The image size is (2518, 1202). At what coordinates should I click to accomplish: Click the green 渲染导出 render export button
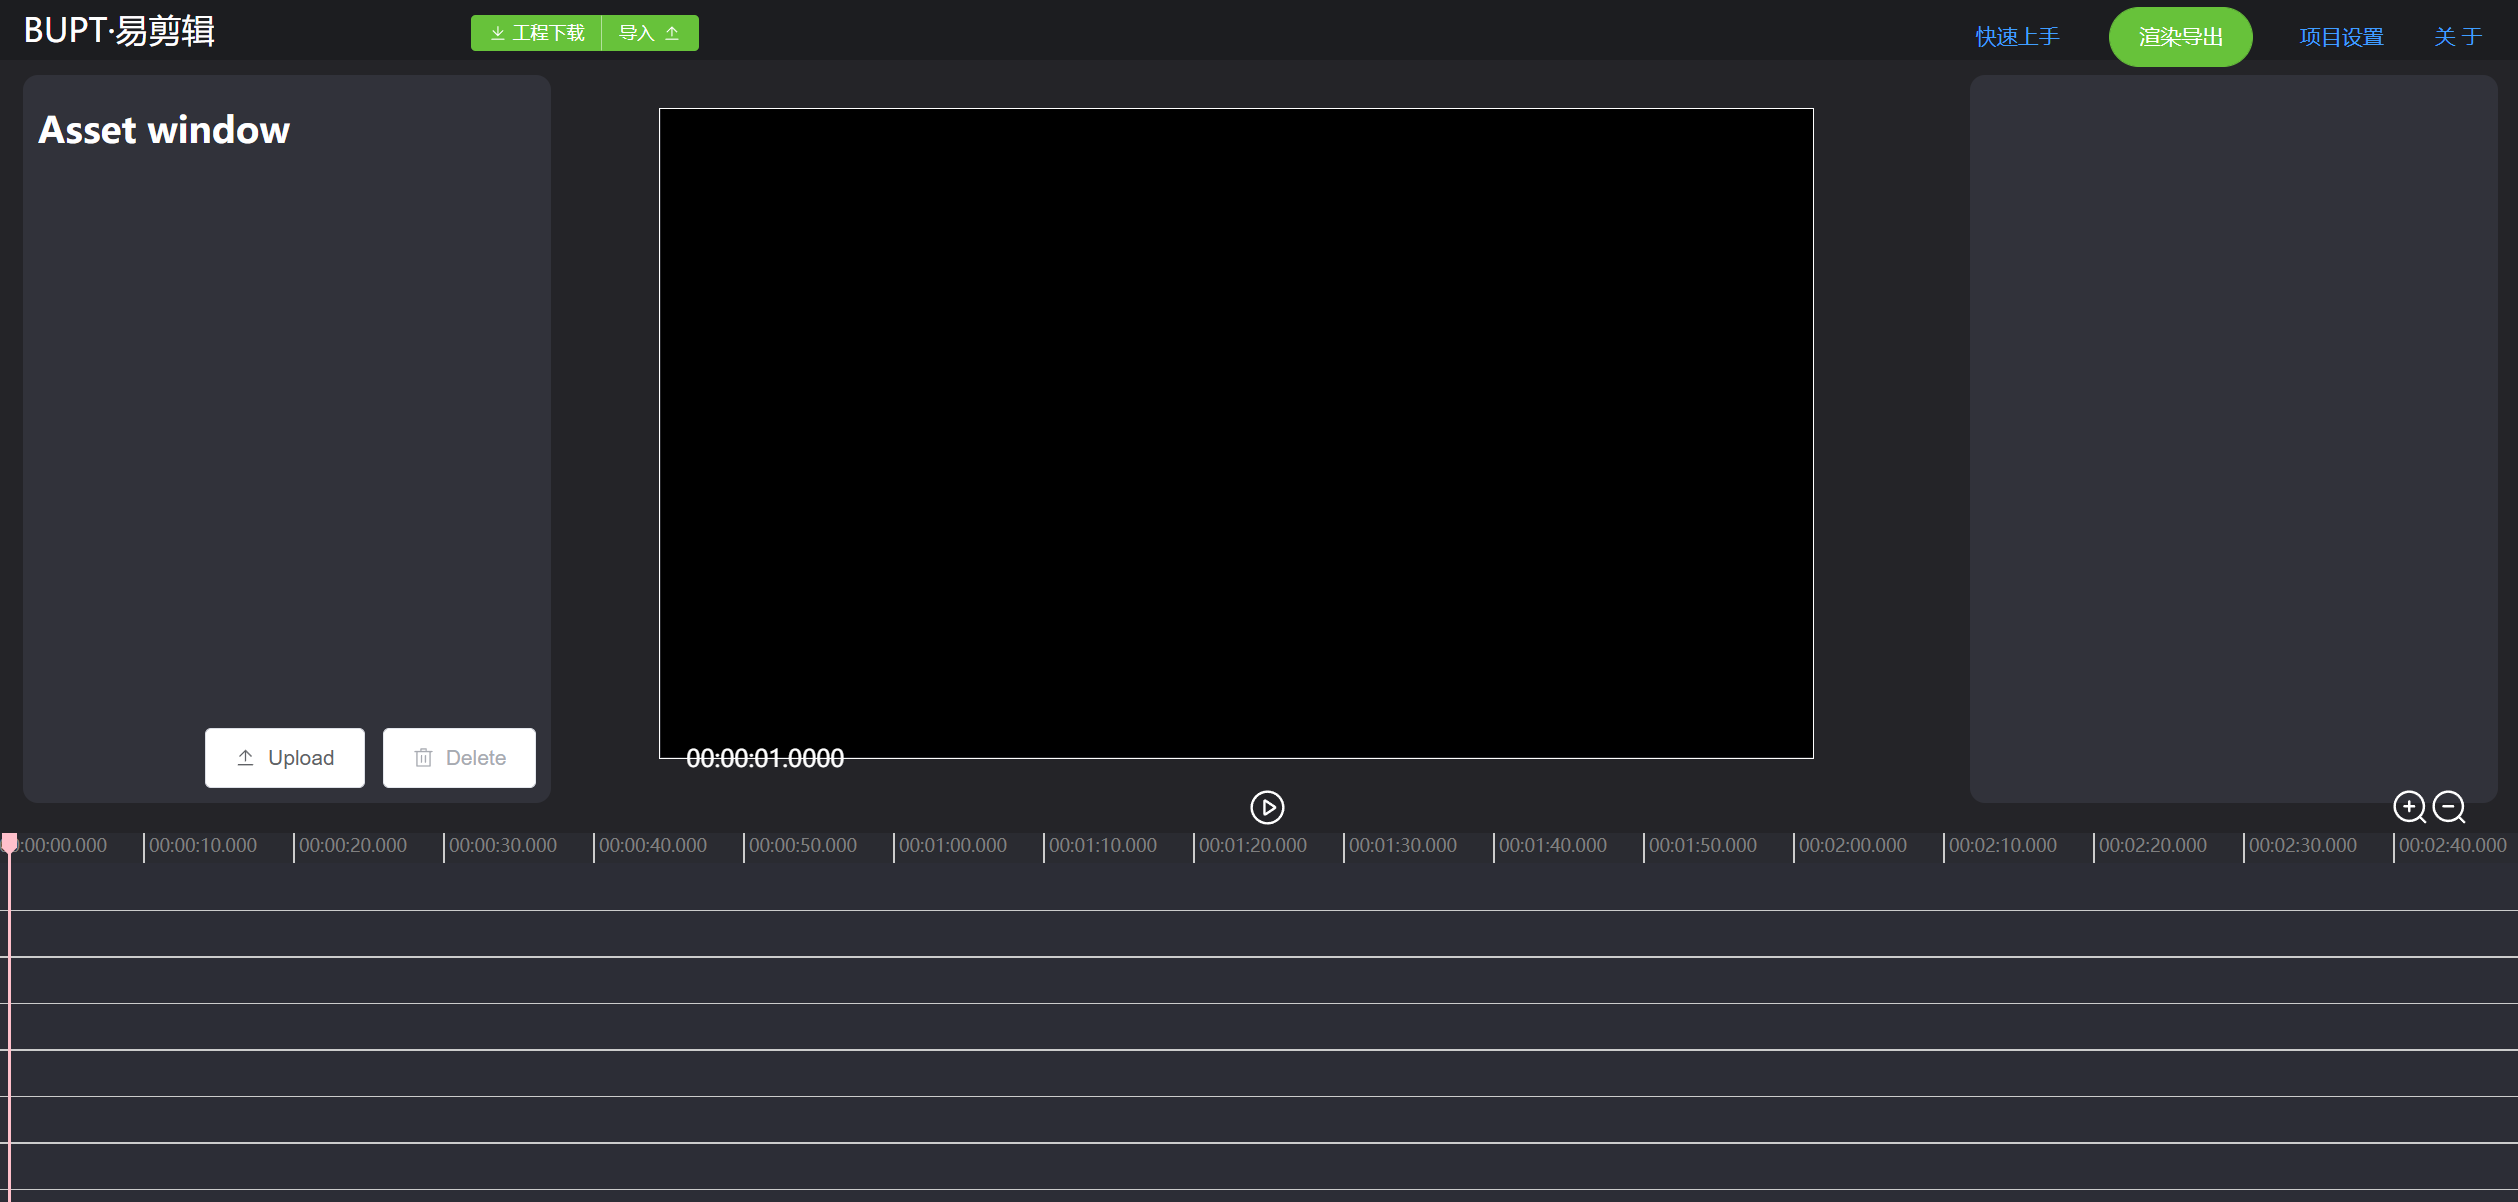(2180, 37)
